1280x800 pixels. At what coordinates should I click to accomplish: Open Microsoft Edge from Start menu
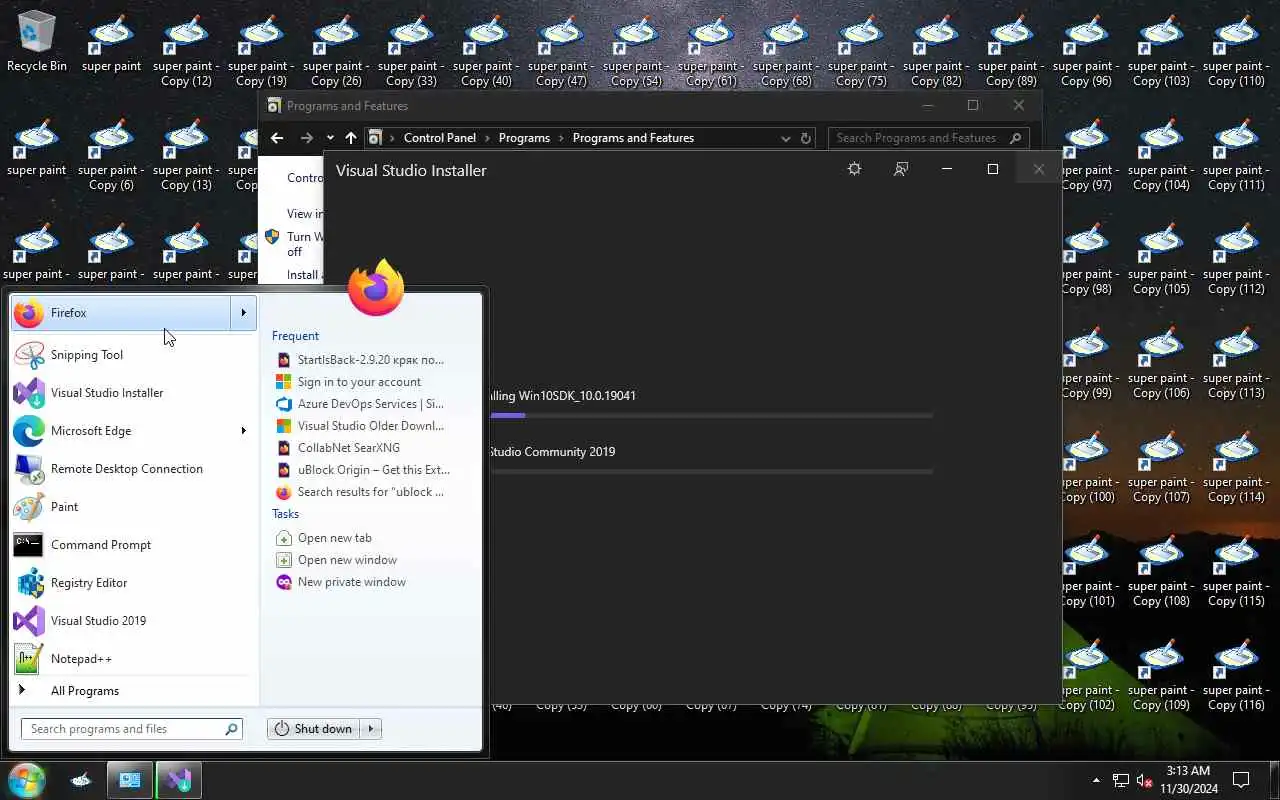(x=121, y=431)
